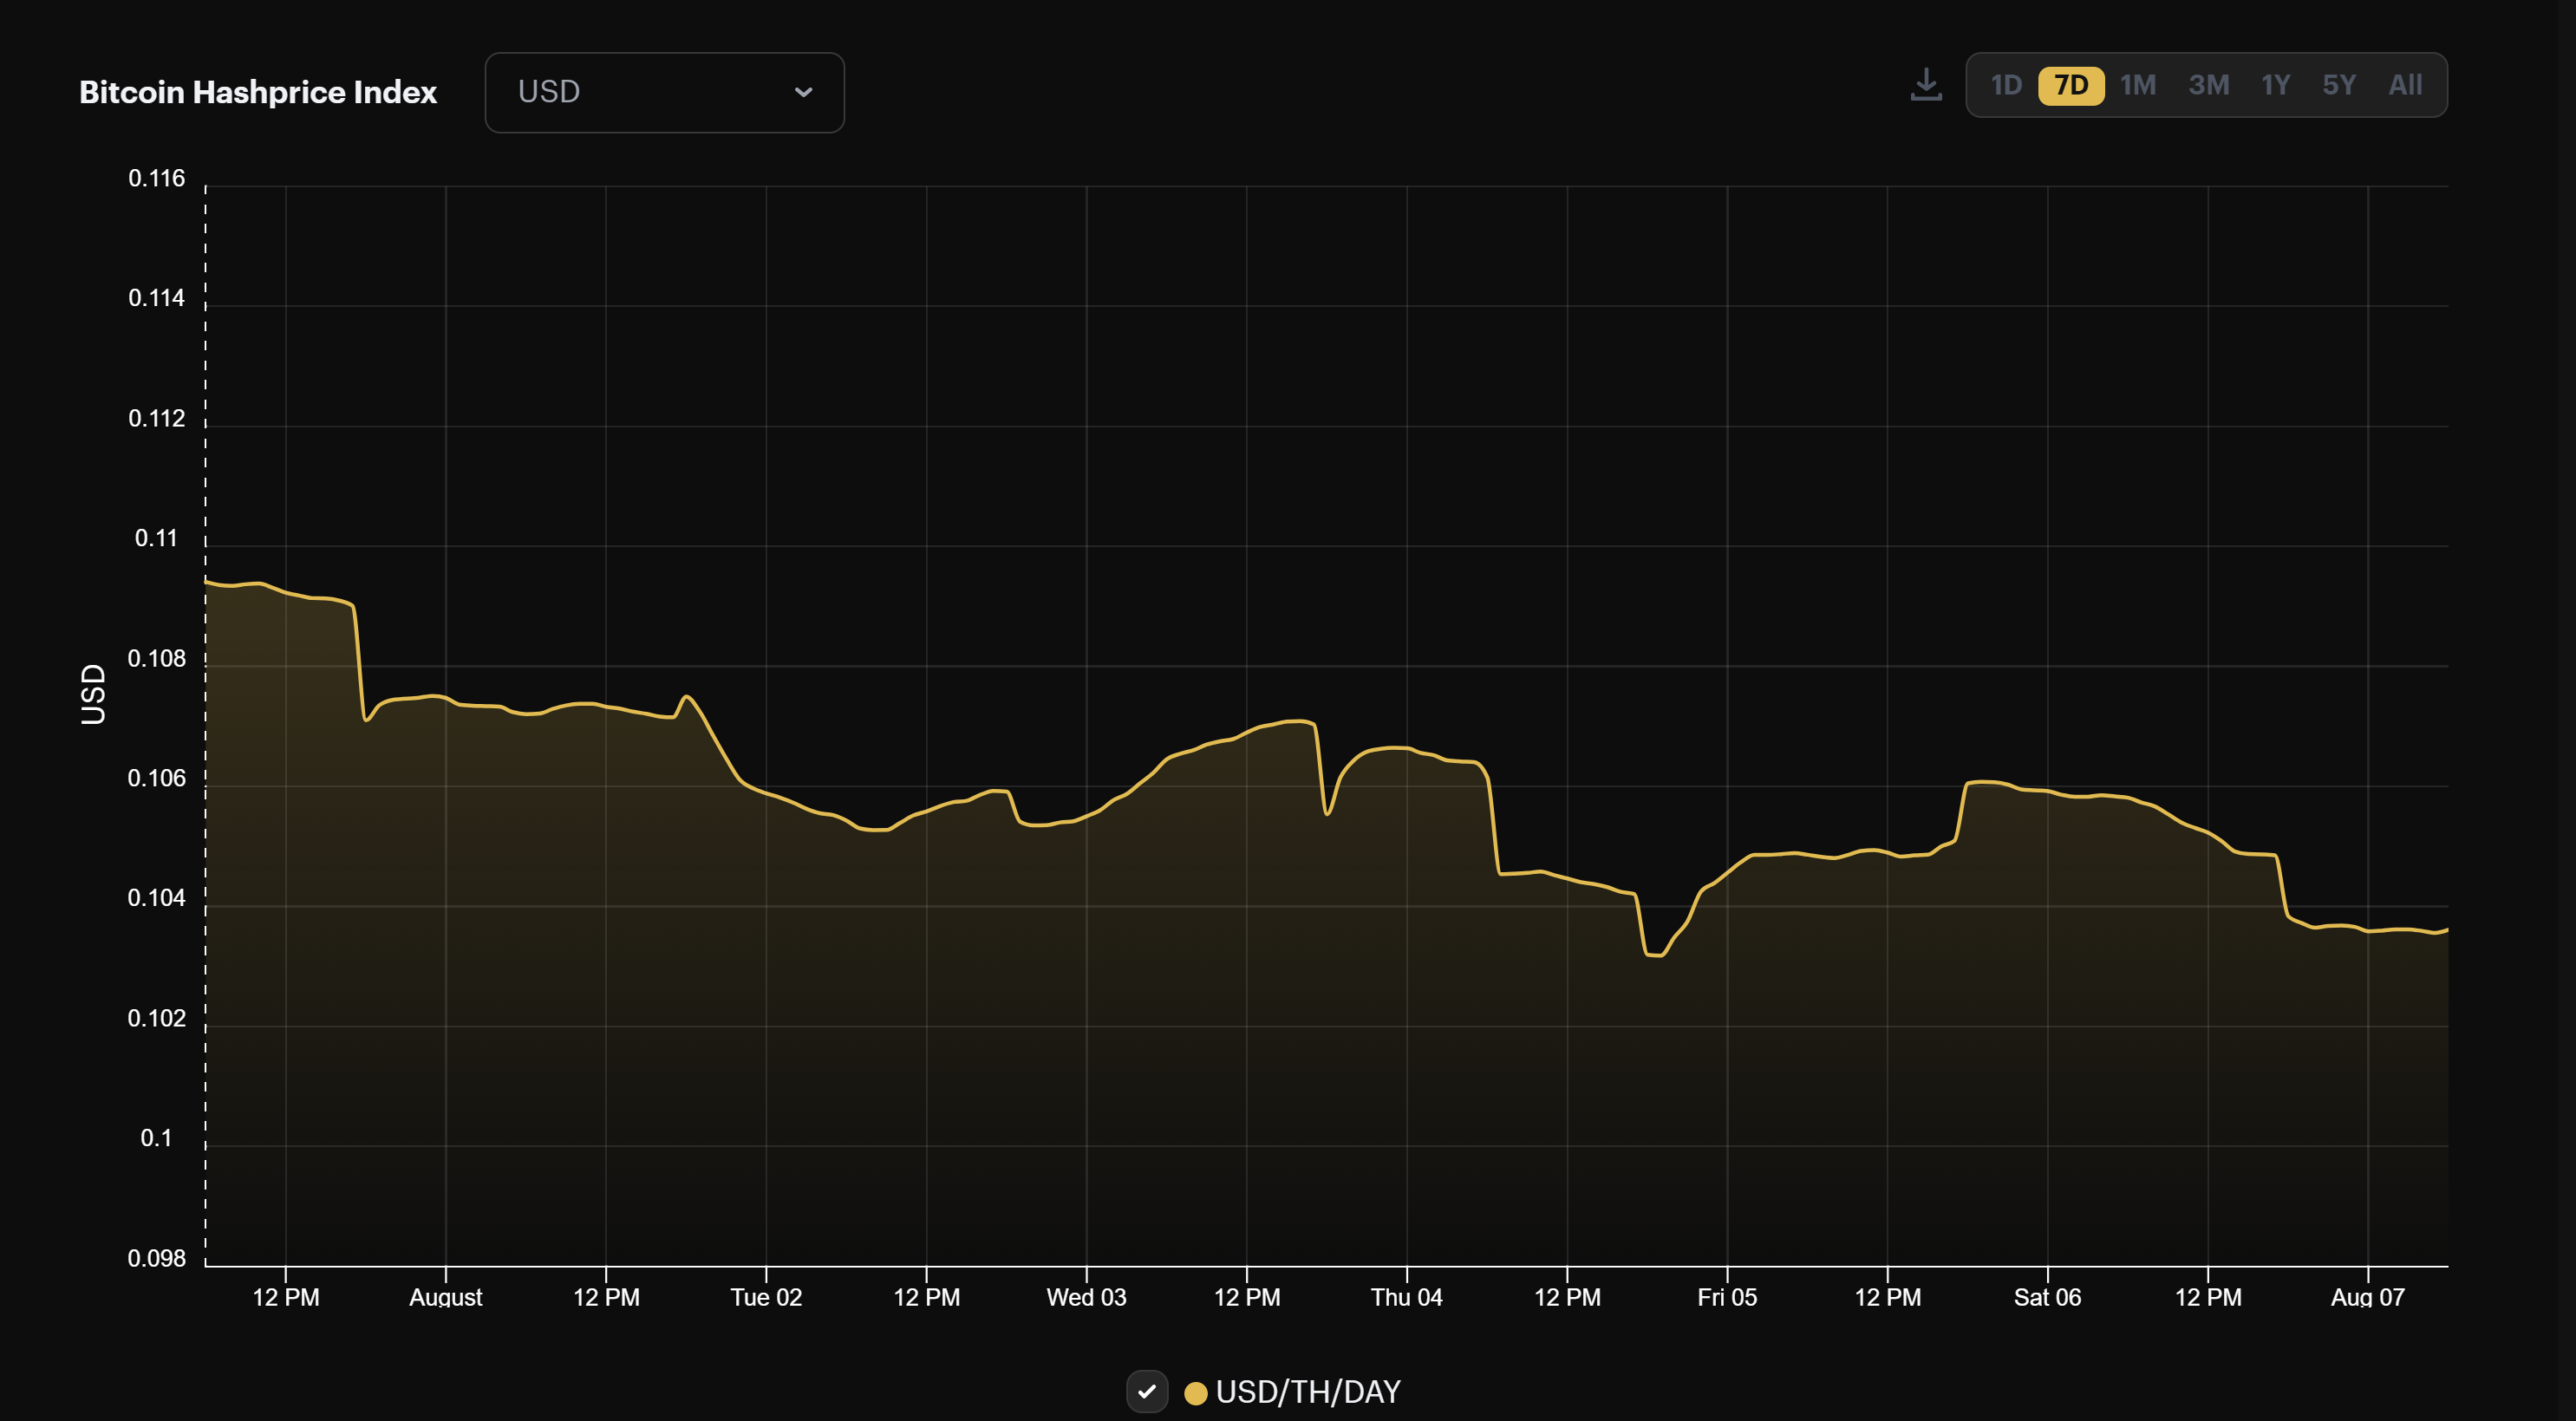Click the chevron on the currency selector
2576x1421 pixels.
point(805,92)
